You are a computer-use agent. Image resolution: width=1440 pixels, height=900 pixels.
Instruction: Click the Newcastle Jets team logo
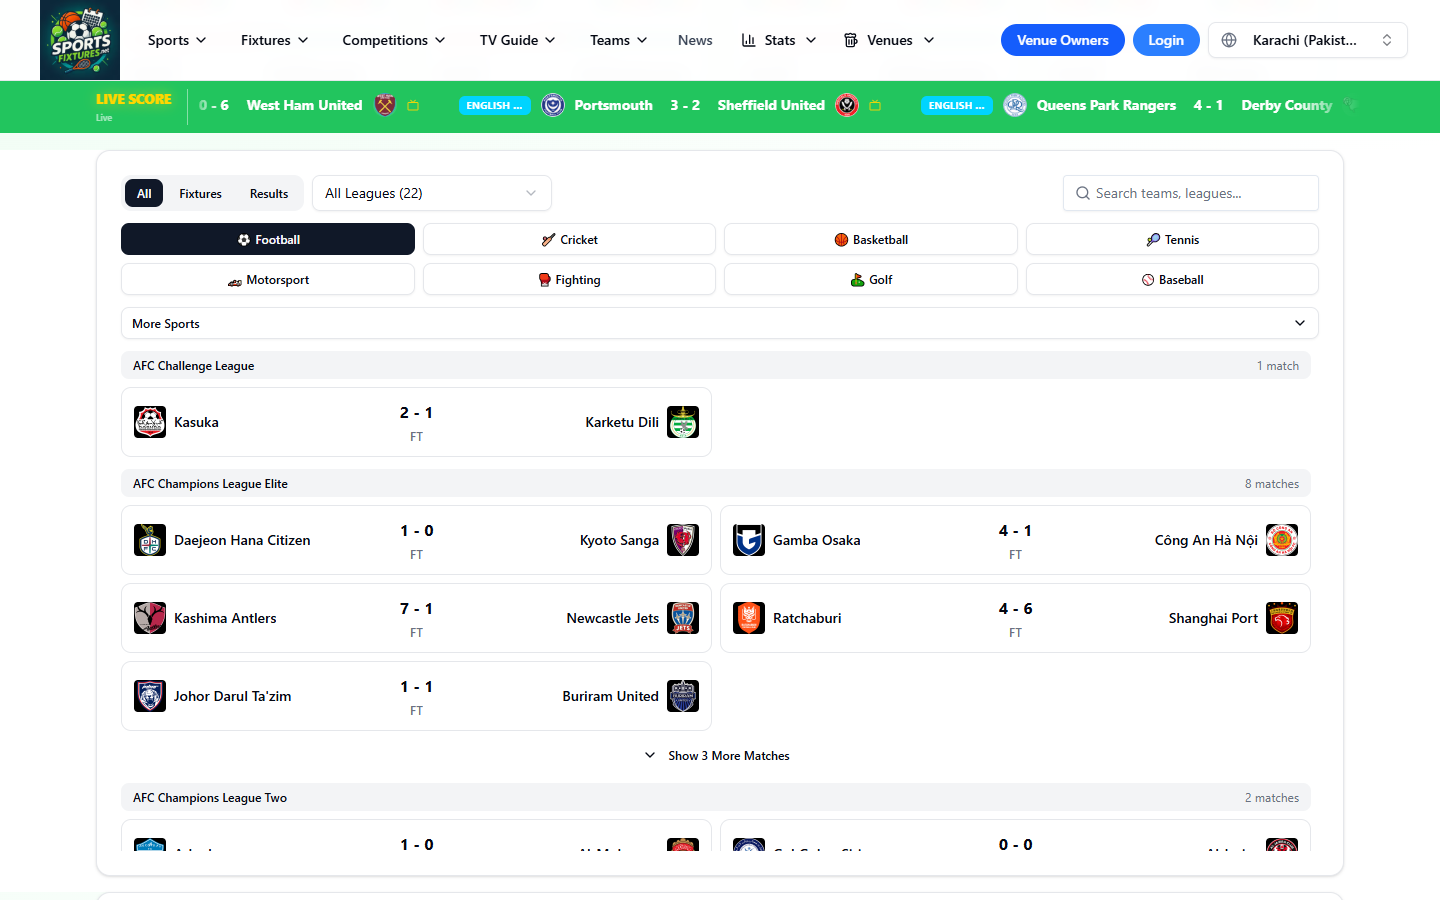tap(683, 618)
